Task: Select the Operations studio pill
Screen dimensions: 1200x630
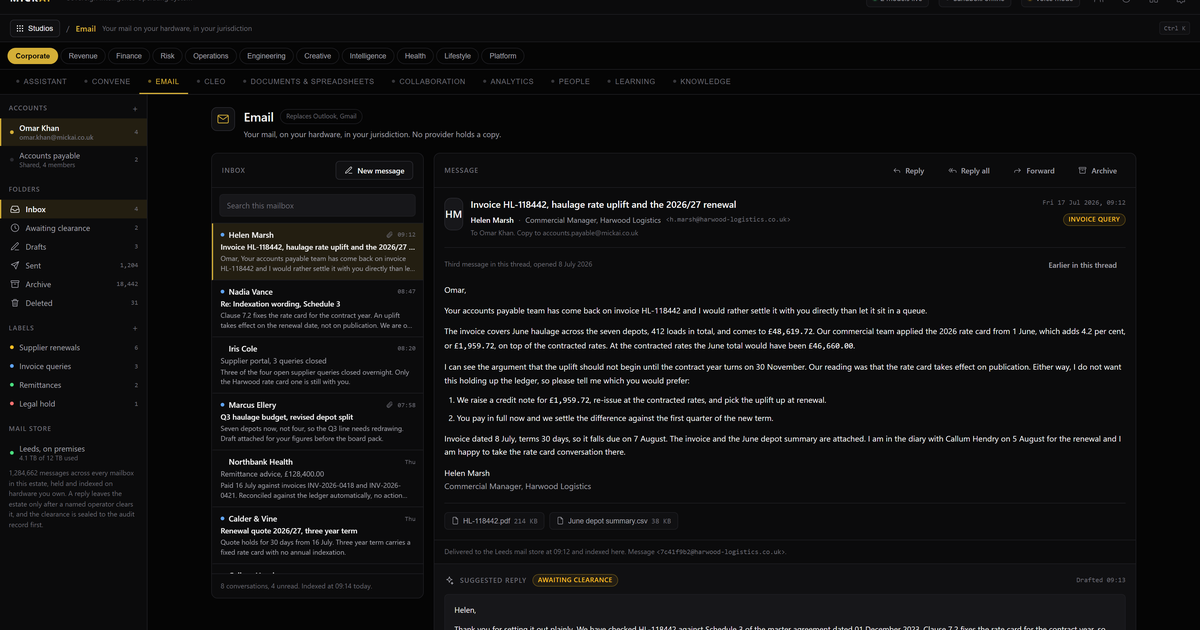Action: (x=211, y=56)
